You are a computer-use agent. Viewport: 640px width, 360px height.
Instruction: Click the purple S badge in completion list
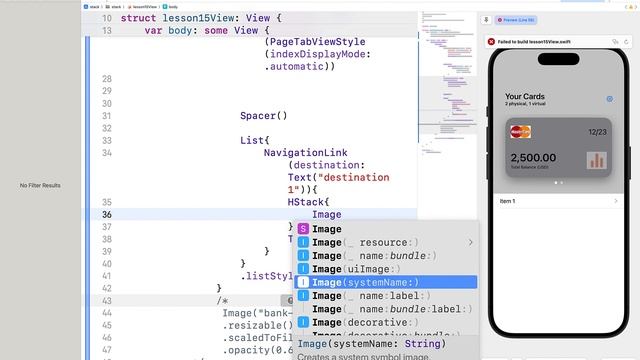coord(303,229)
